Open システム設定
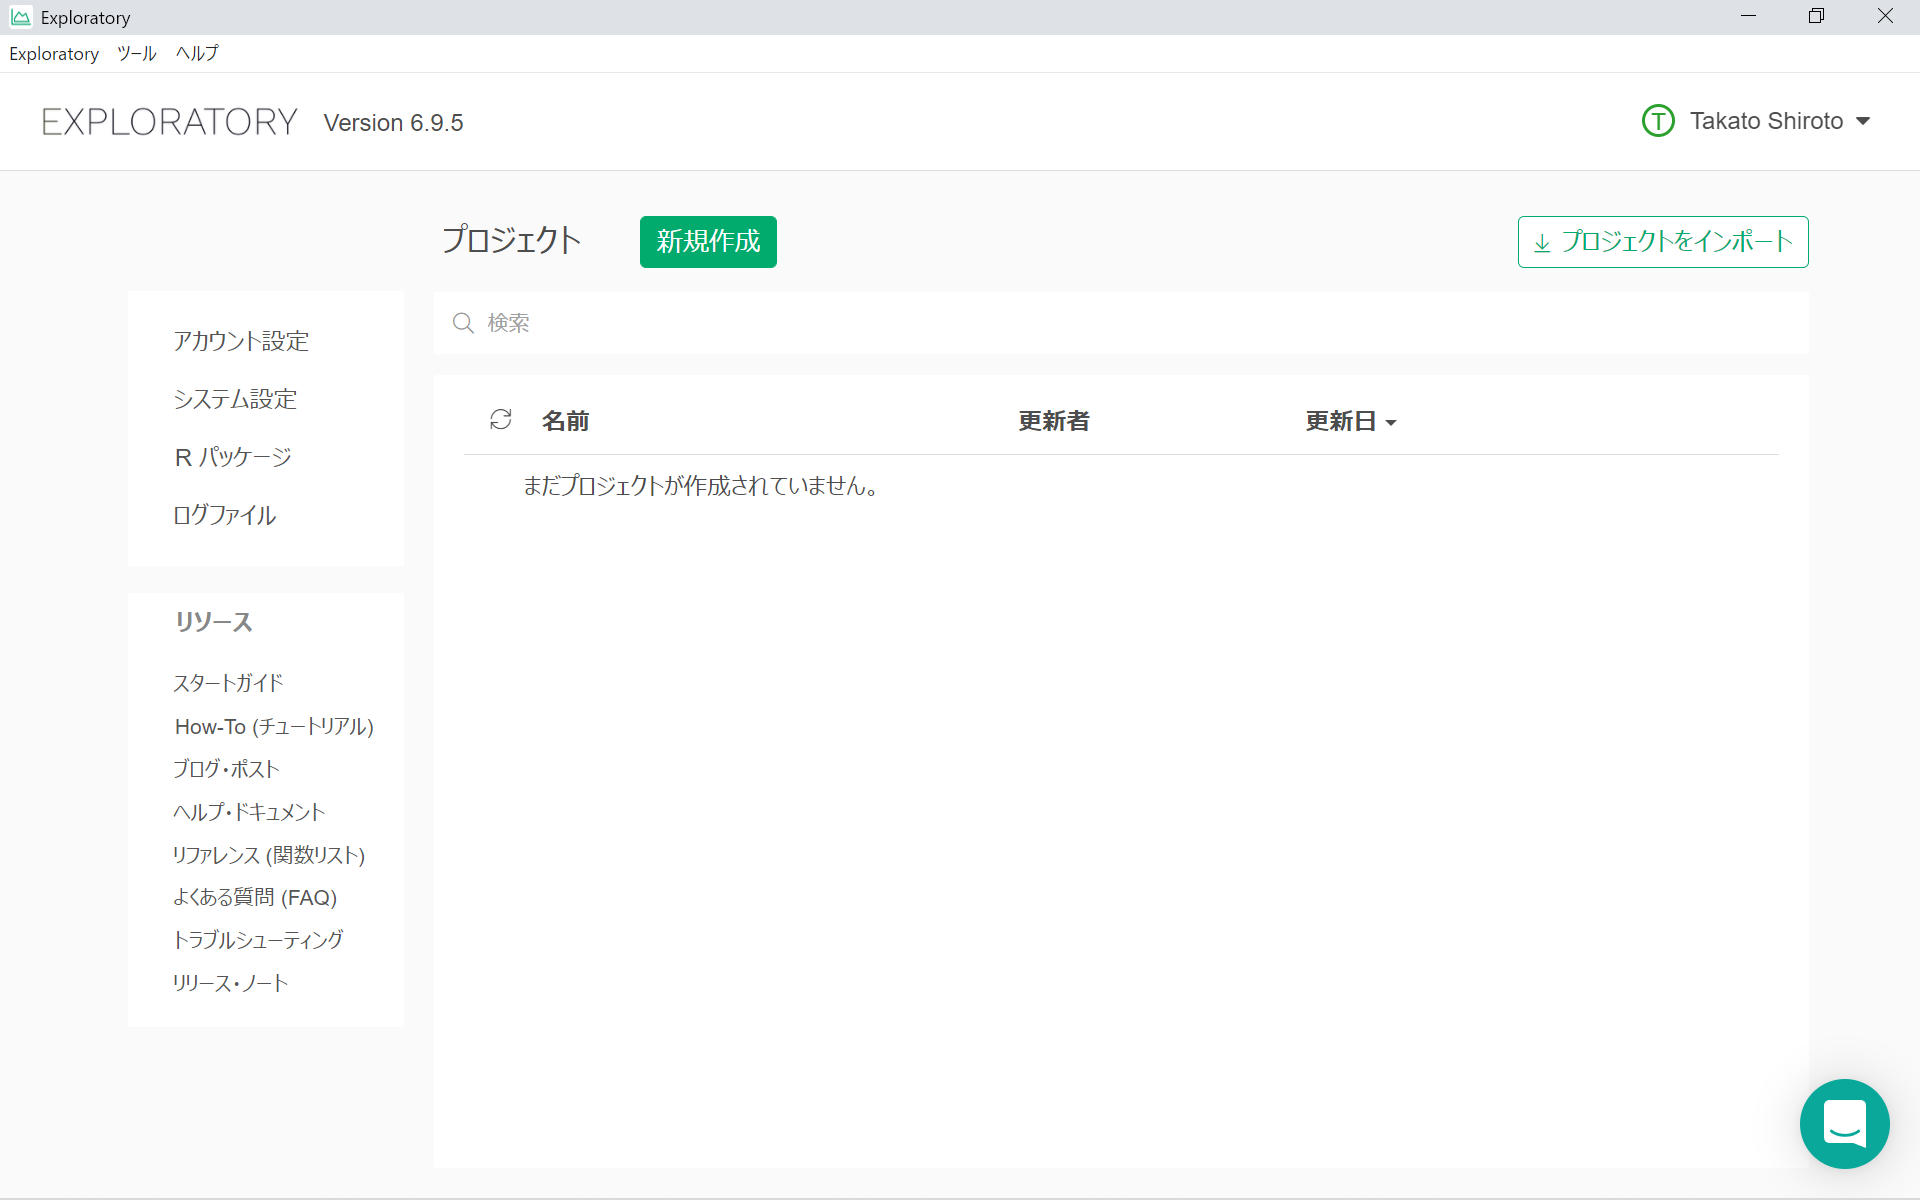 pos(235,399)
